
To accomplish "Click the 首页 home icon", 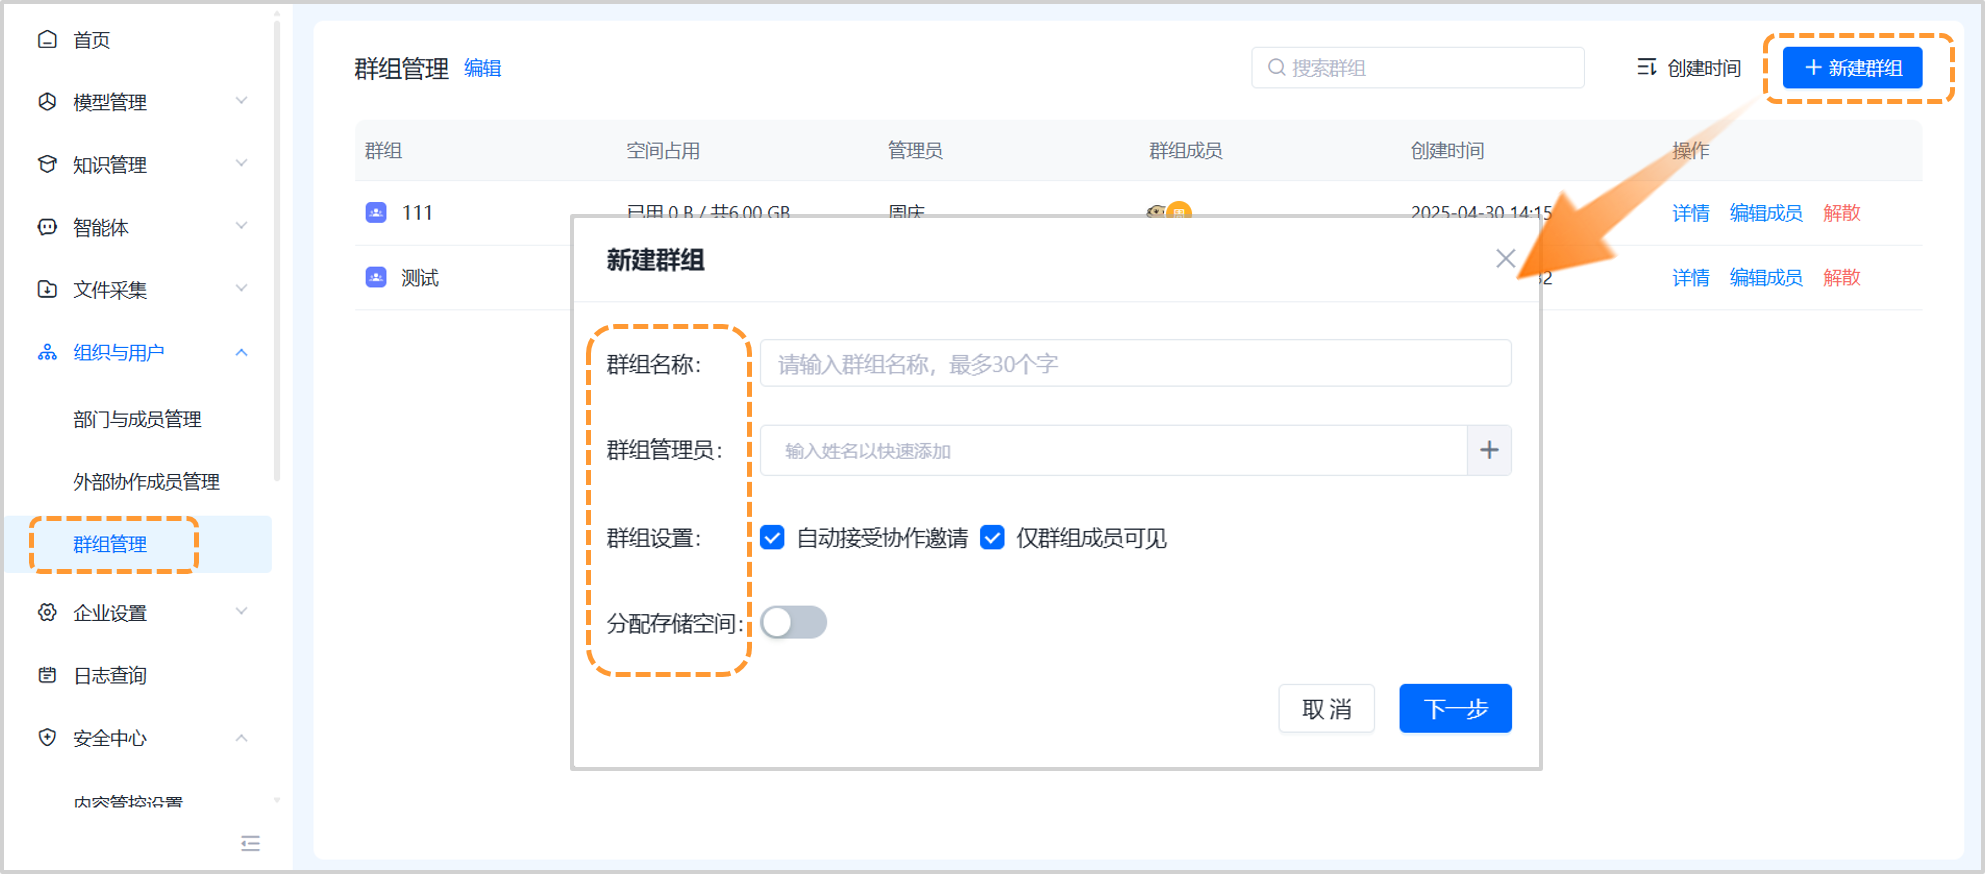I will 47,40.
